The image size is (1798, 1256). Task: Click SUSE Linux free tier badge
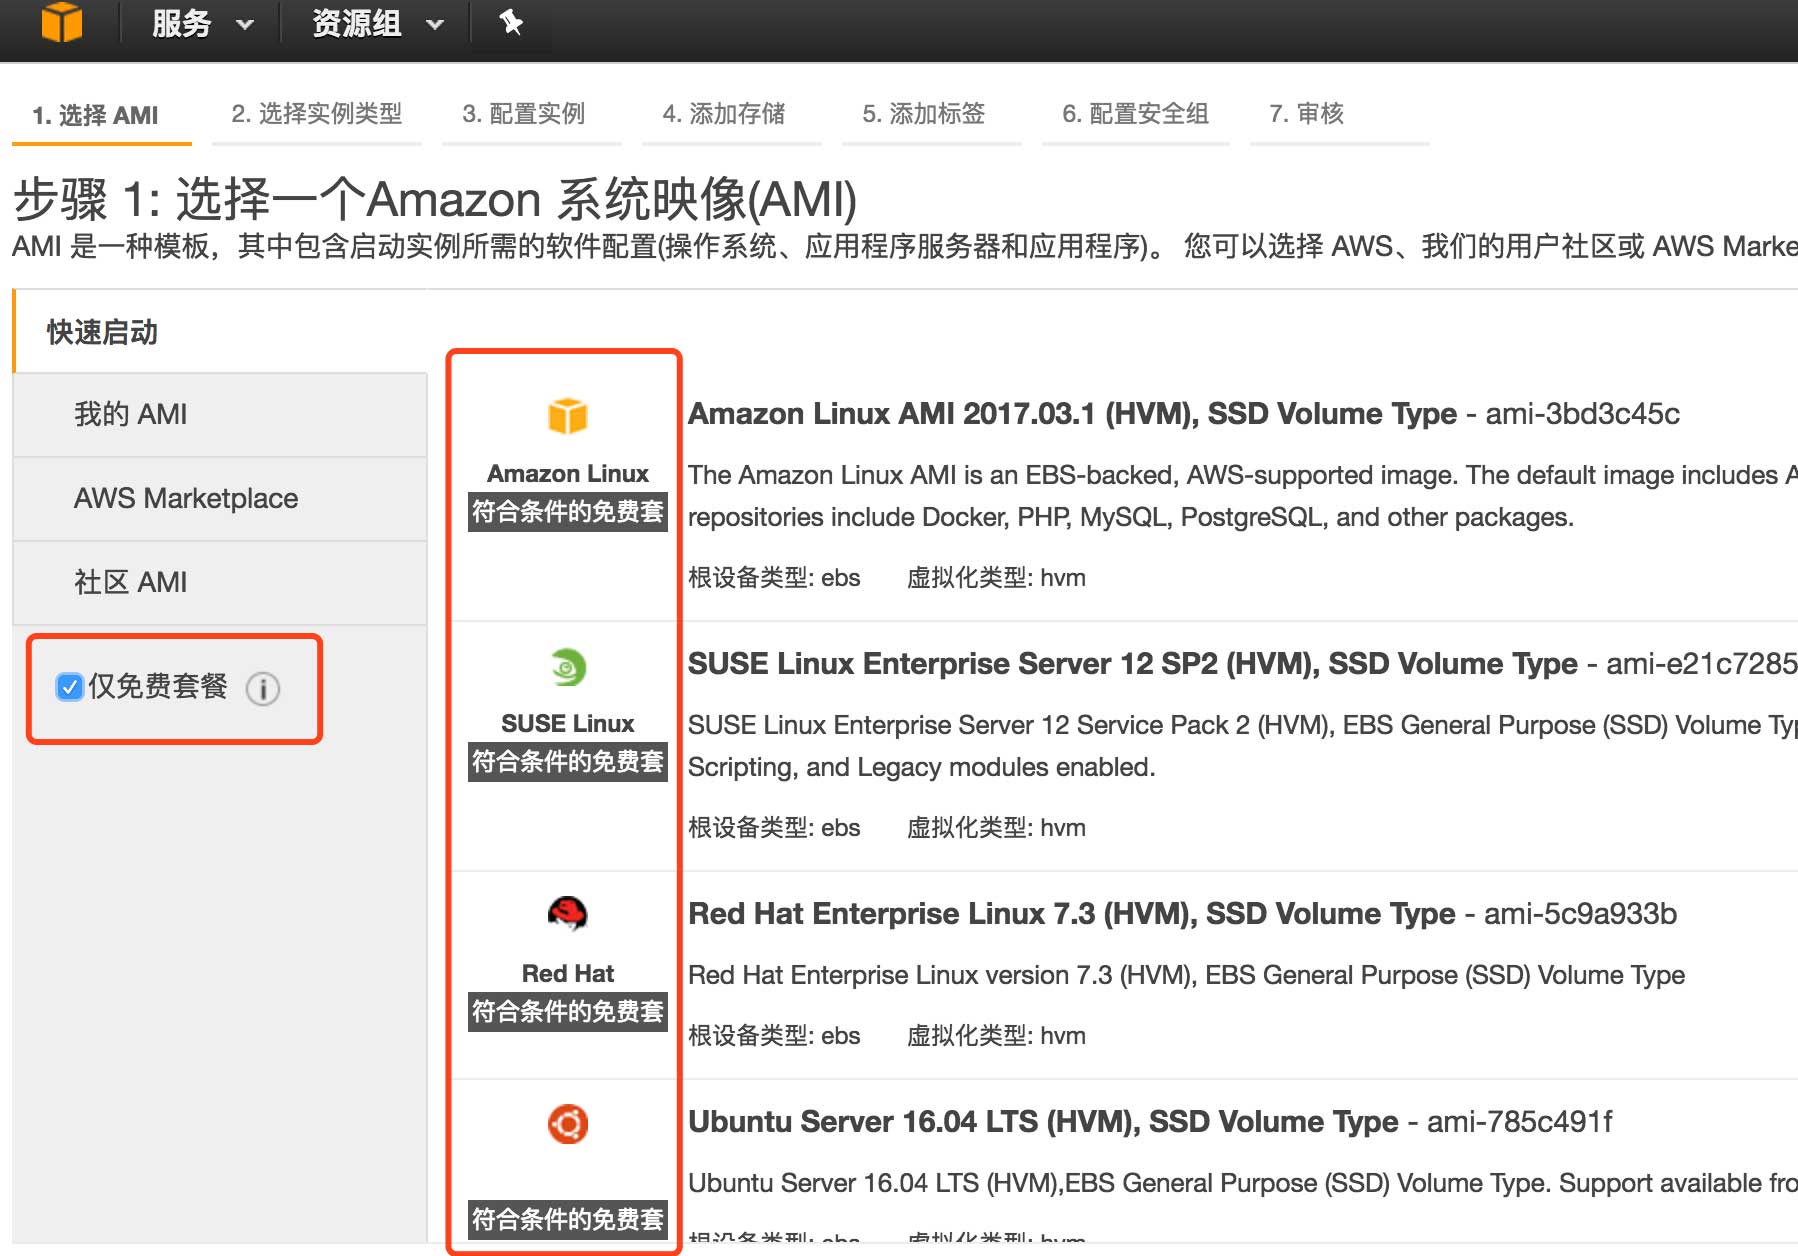coord(568,762)
